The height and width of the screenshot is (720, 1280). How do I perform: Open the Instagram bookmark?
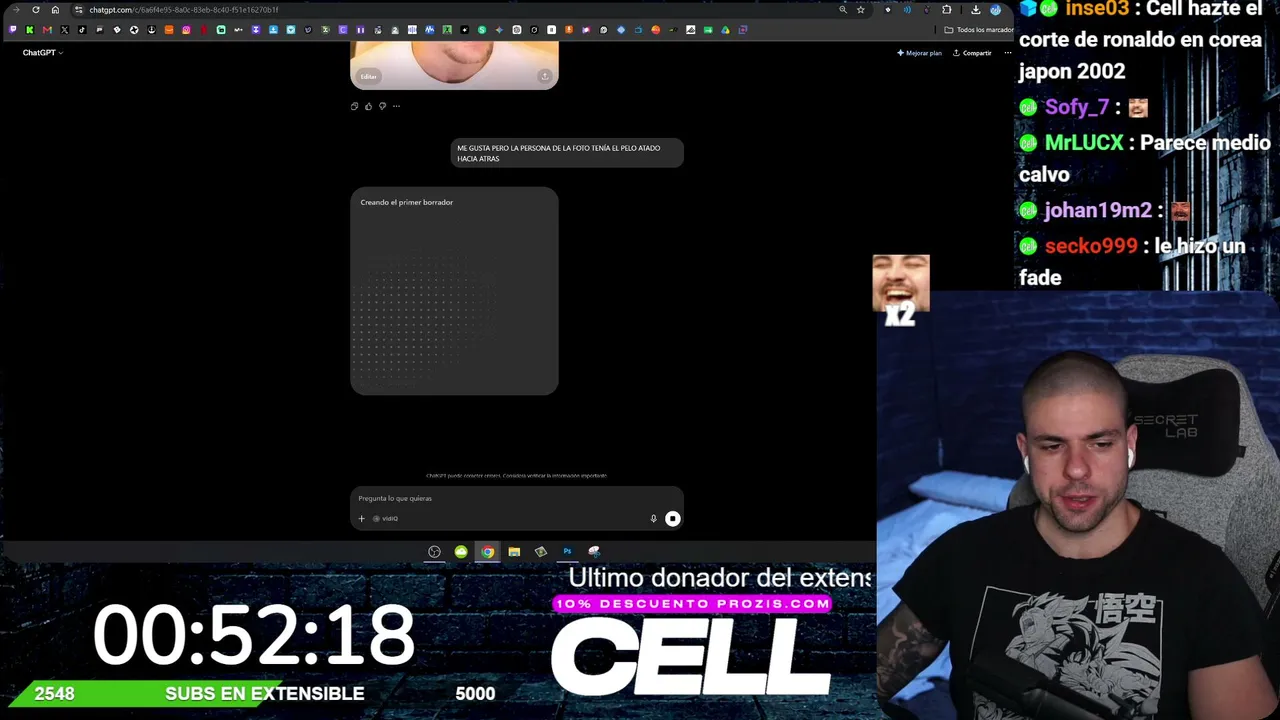pos(186,30)
